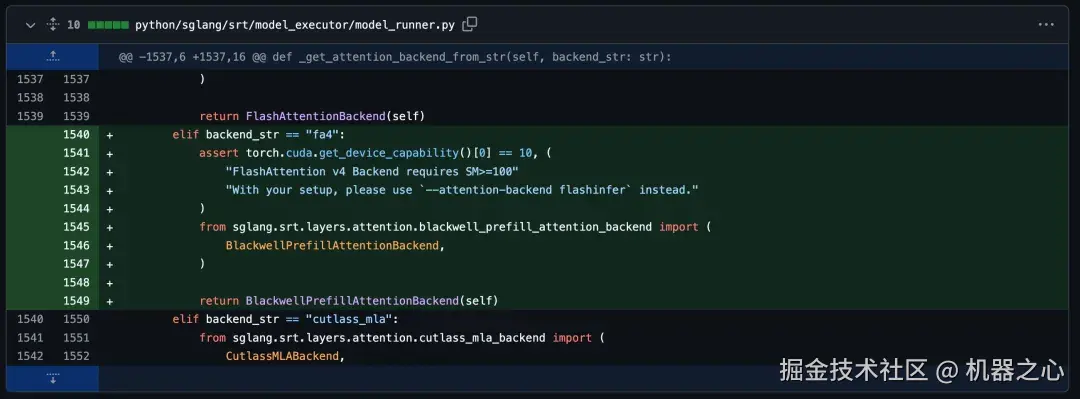Select added line number 1549
The image size is (1080, 399).
click(x=76, y=300)
